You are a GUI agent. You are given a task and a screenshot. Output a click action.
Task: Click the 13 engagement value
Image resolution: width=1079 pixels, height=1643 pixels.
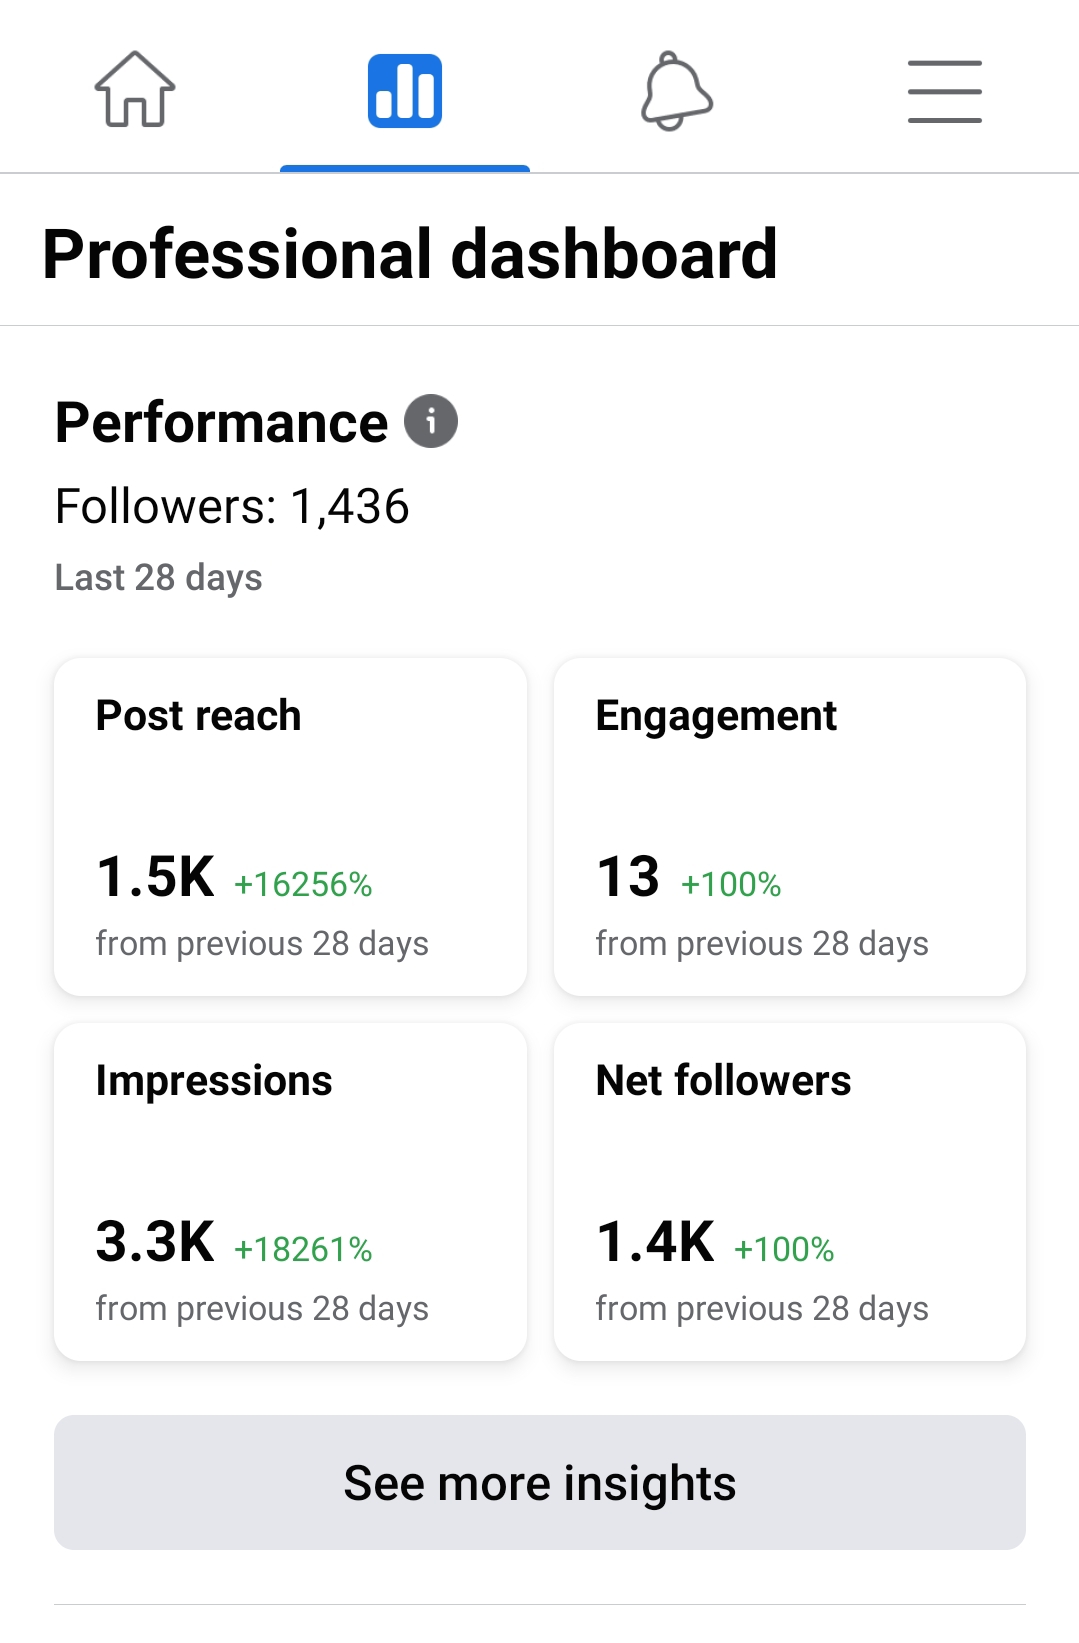click(x=628, y=877)
